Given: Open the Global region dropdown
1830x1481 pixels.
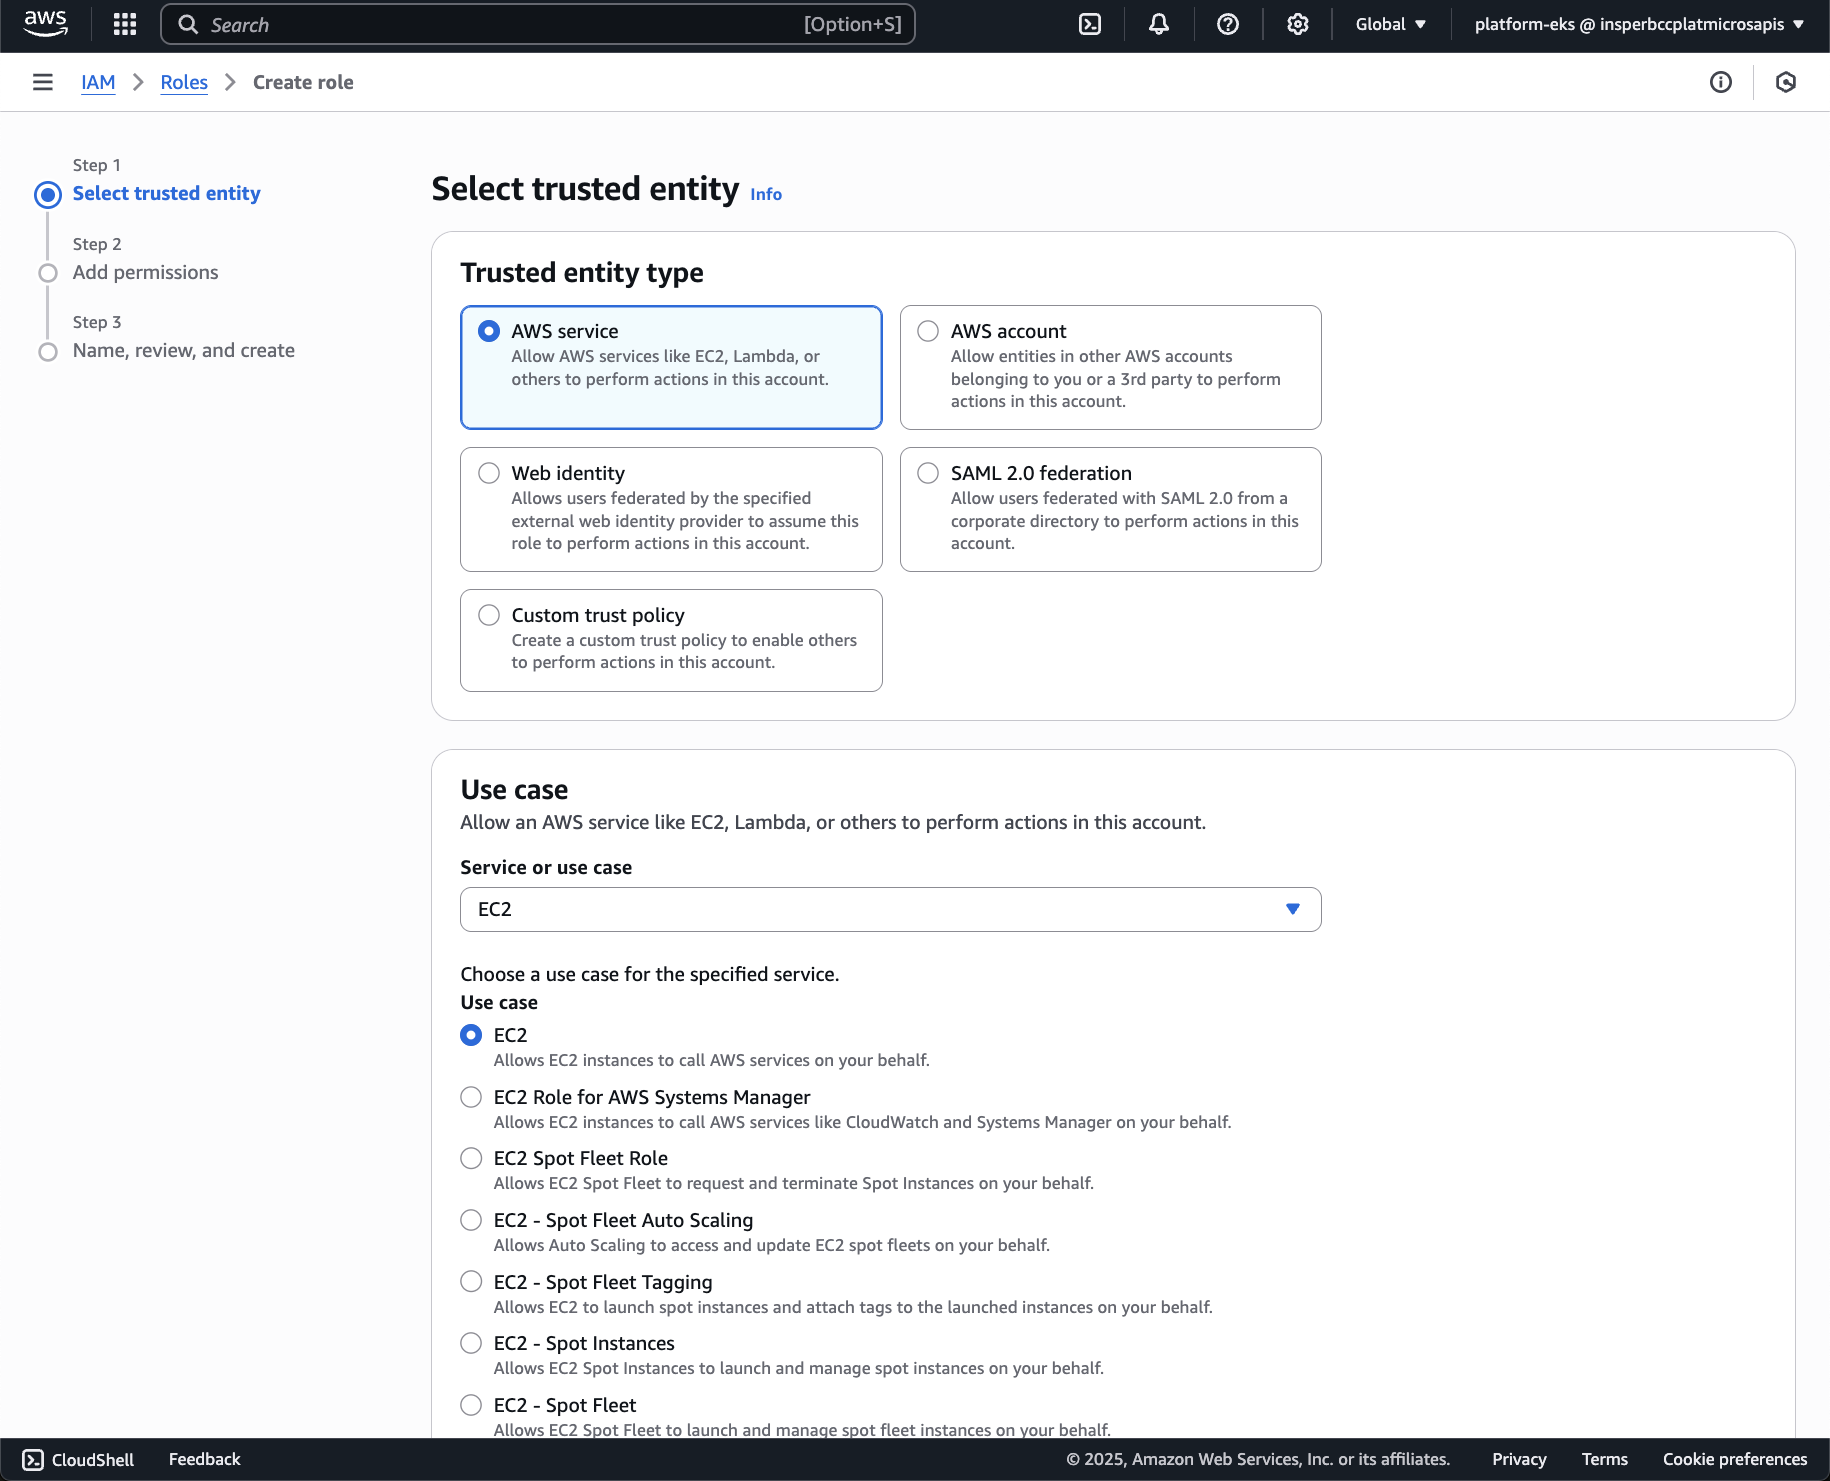Looking at the screenshot, I should tap(1391, 24).
